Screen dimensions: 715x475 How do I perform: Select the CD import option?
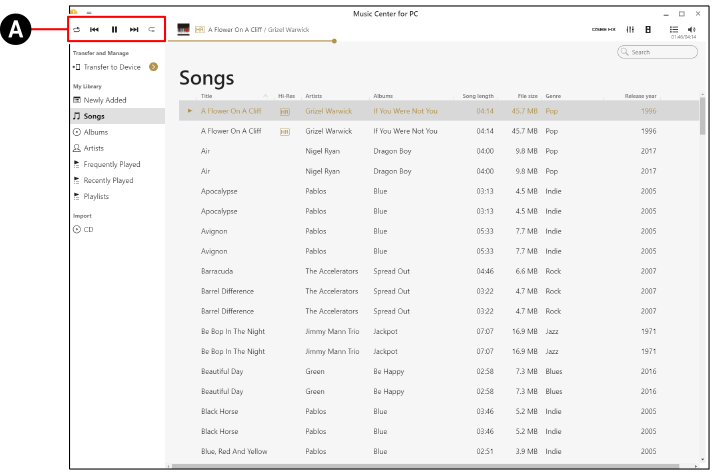(90, 230)
